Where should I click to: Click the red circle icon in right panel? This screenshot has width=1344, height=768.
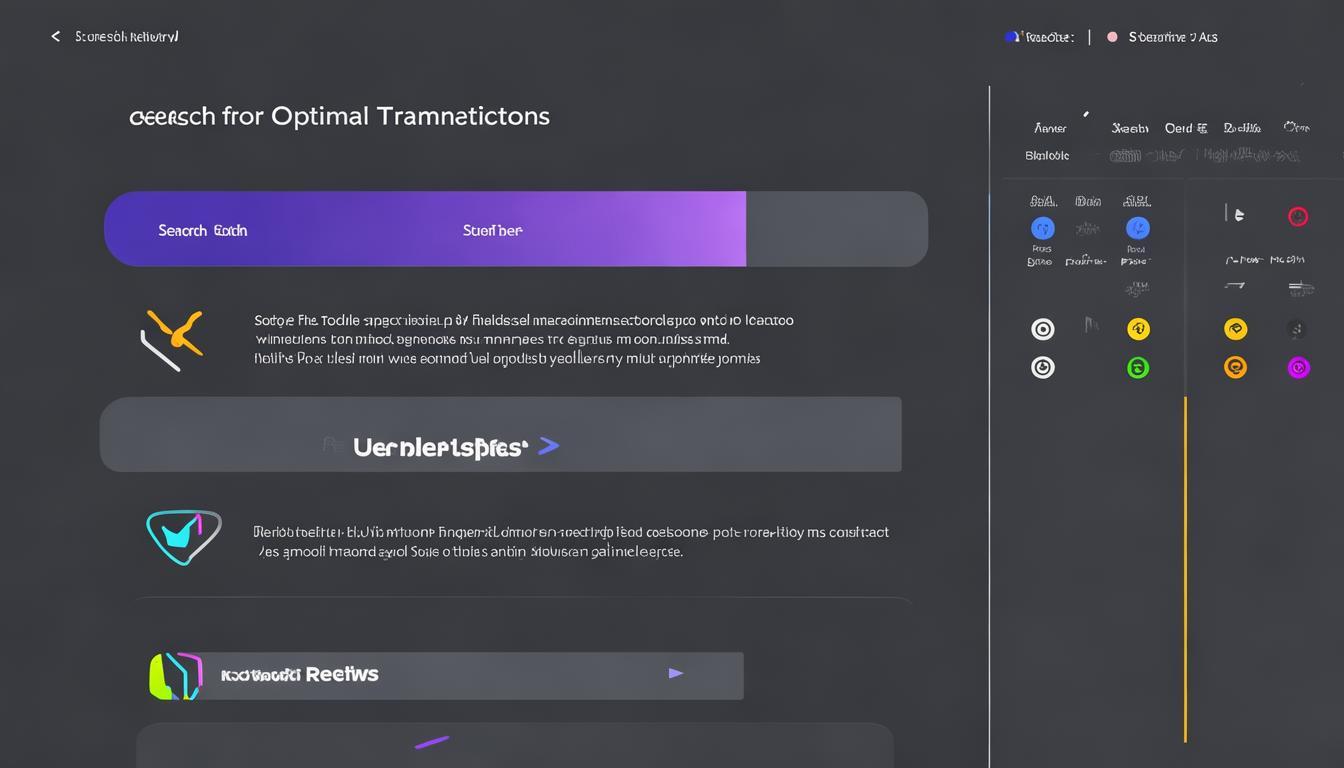tap(1298, 216)
